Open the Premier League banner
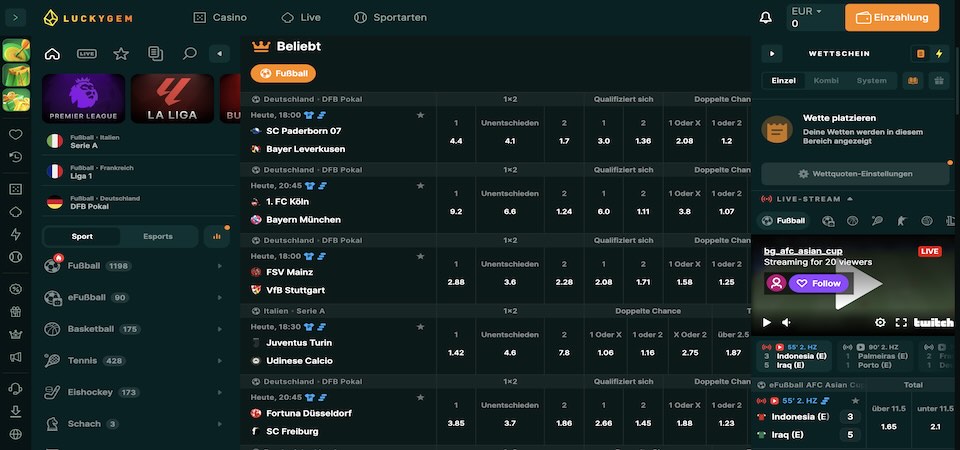This screenshot has width=960, height=450. coord(83,99)
